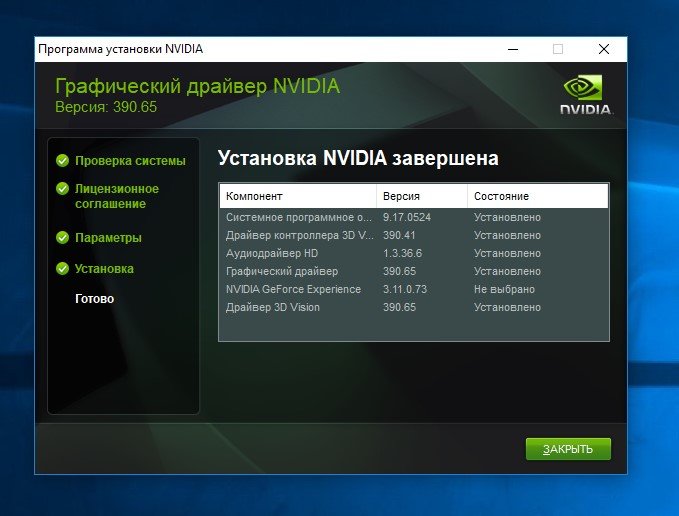This screenshot has width=679, height=516.
Task: Click the Версия: 390.65 header text
Action: [x=106, y=107]
